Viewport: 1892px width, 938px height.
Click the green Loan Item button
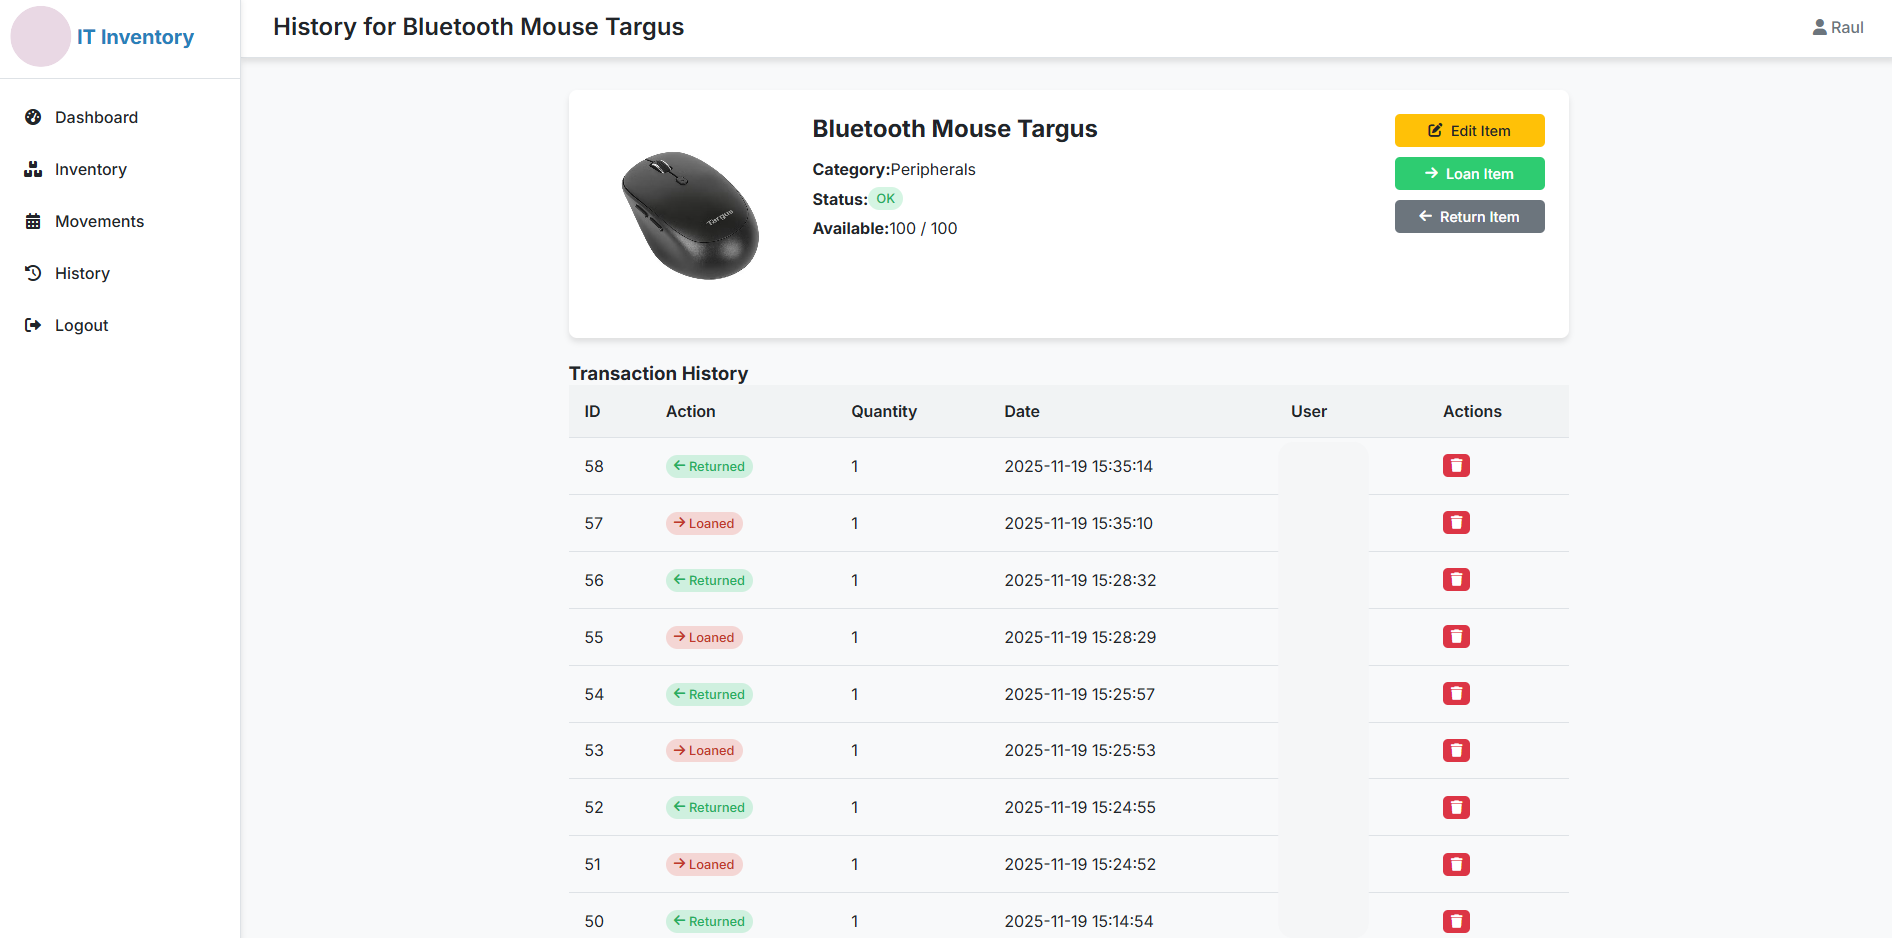1469,173
